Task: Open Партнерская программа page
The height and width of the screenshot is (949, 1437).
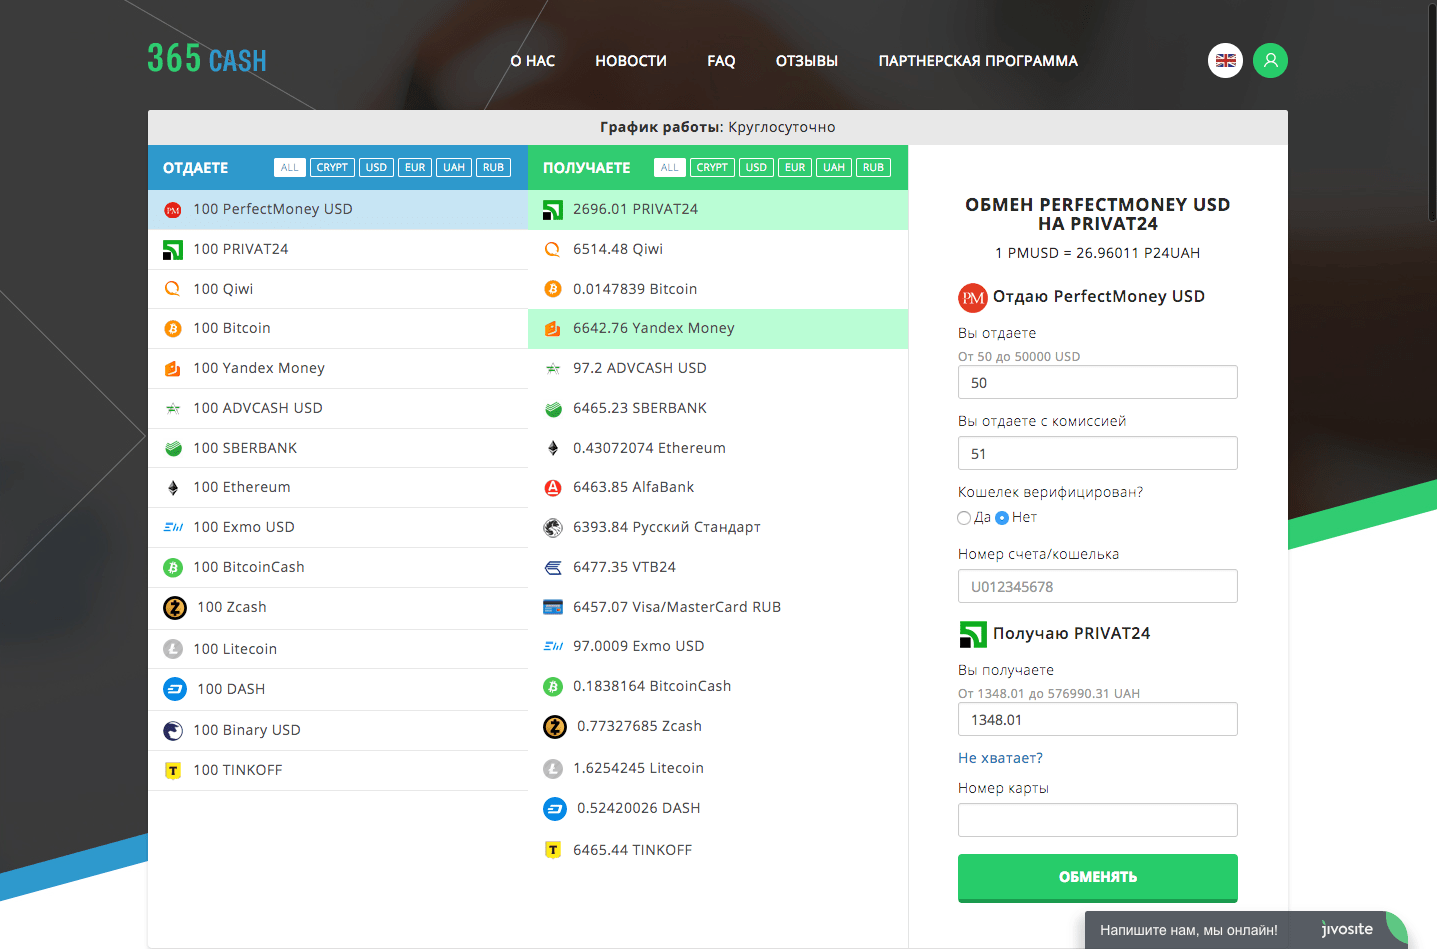Action: pyautogui.click(x=978, y=61)
